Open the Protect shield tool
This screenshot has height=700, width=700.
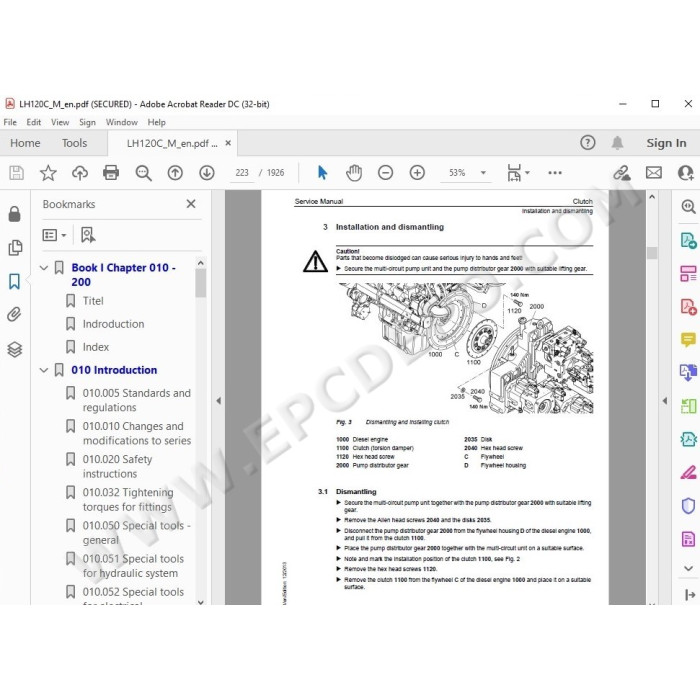pyautogui.click(x=688, y=506)
